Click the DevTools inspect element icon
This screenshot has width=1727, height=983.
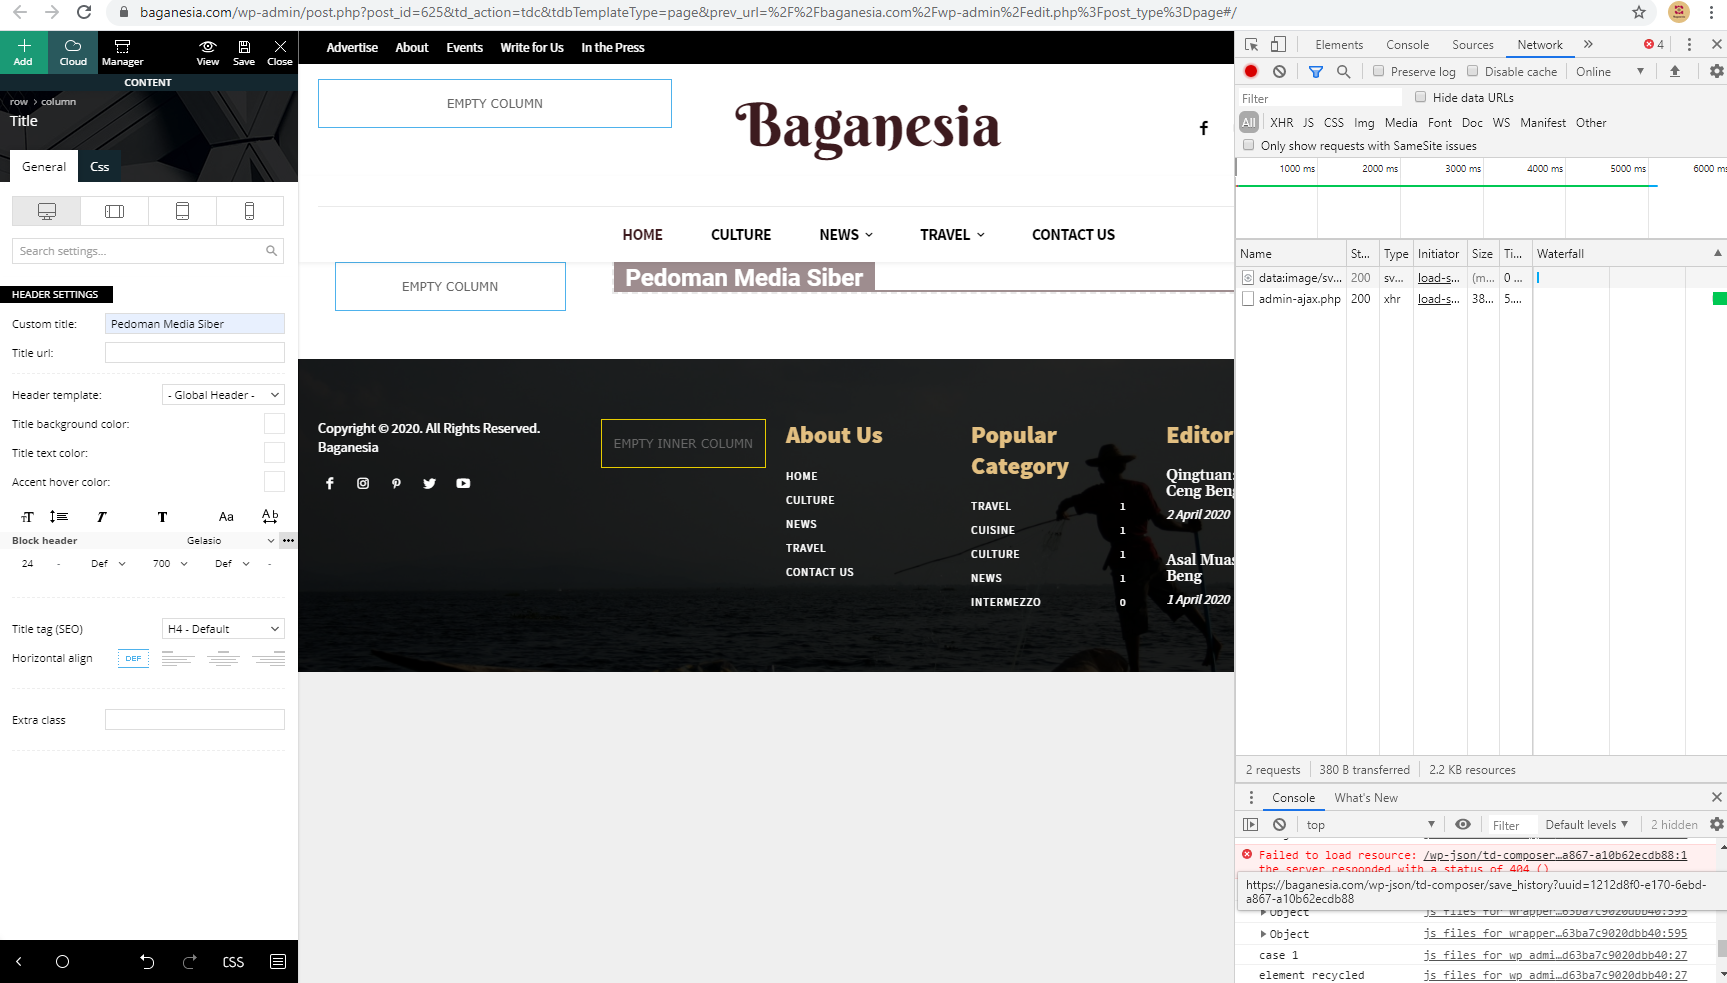point(1252,45)
